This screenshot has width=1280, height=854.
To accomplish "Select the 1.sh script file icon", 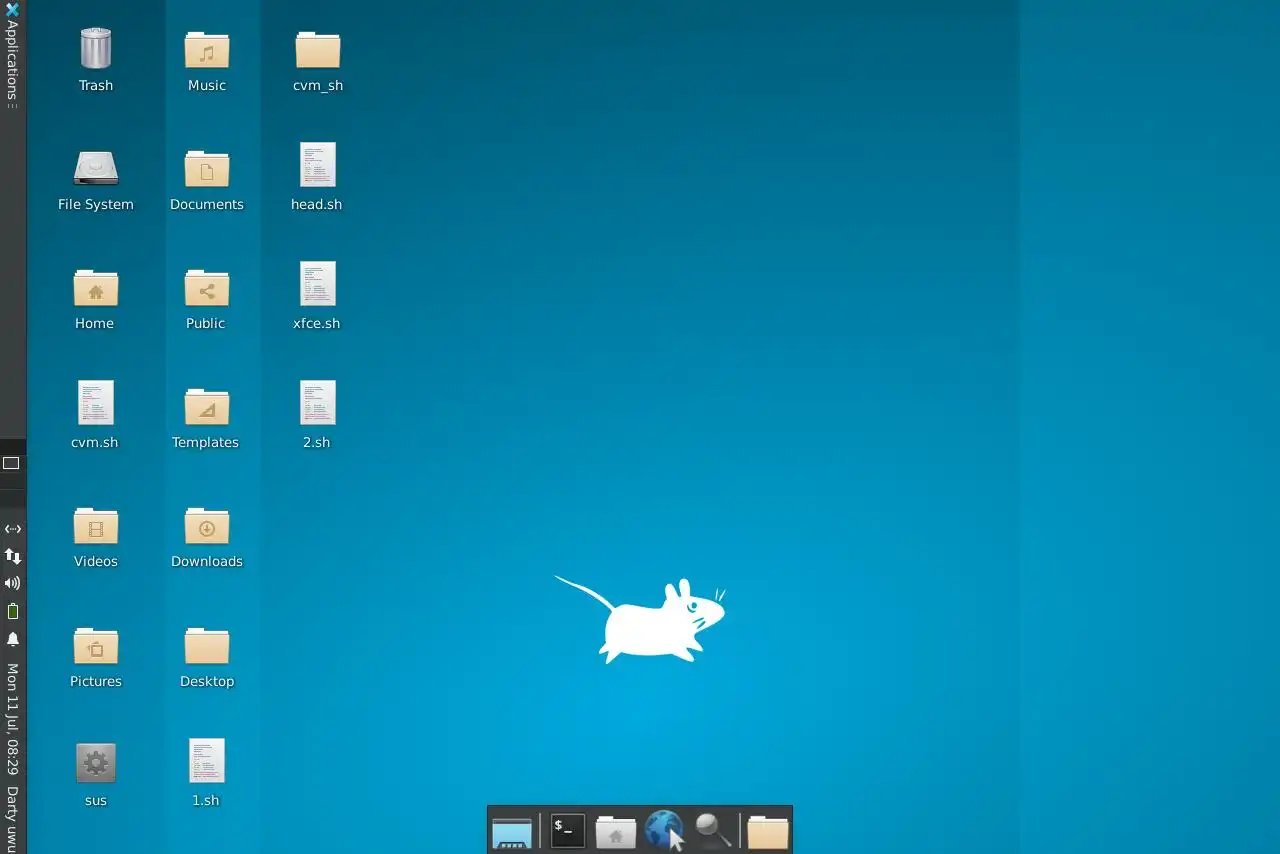I will click(x=207, y=761).
